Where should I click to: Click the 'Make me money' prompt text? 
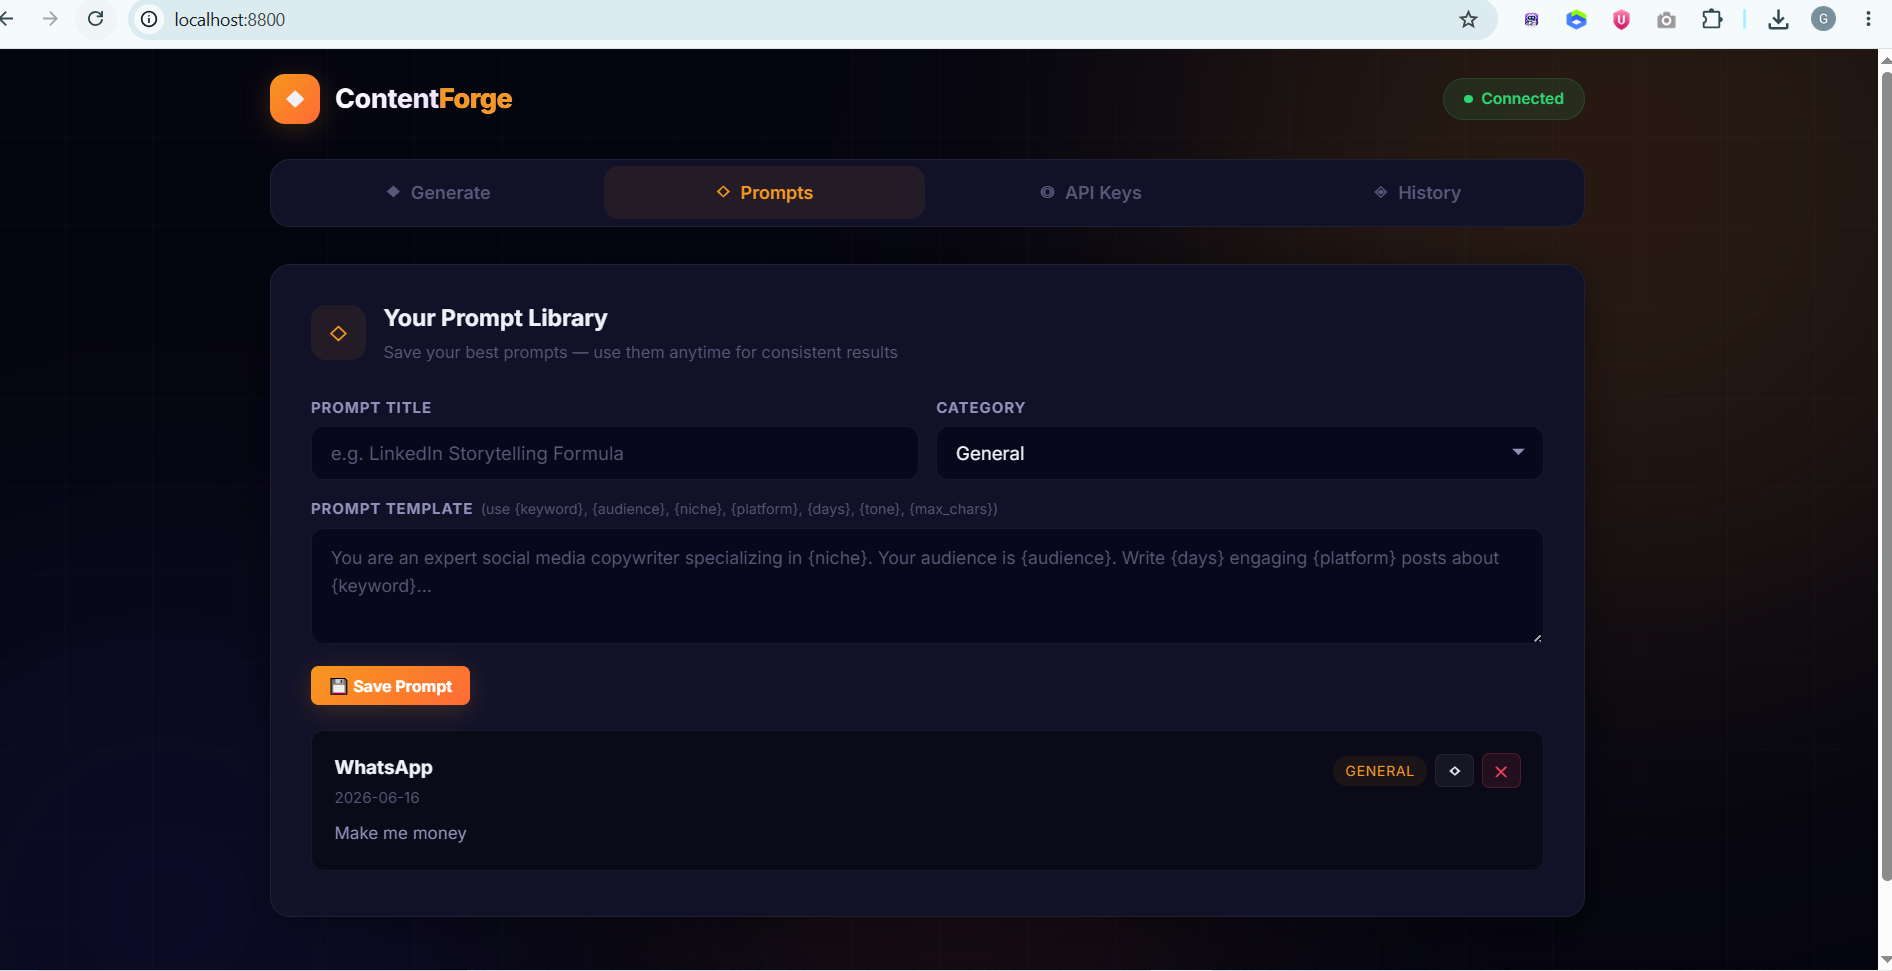400,833
